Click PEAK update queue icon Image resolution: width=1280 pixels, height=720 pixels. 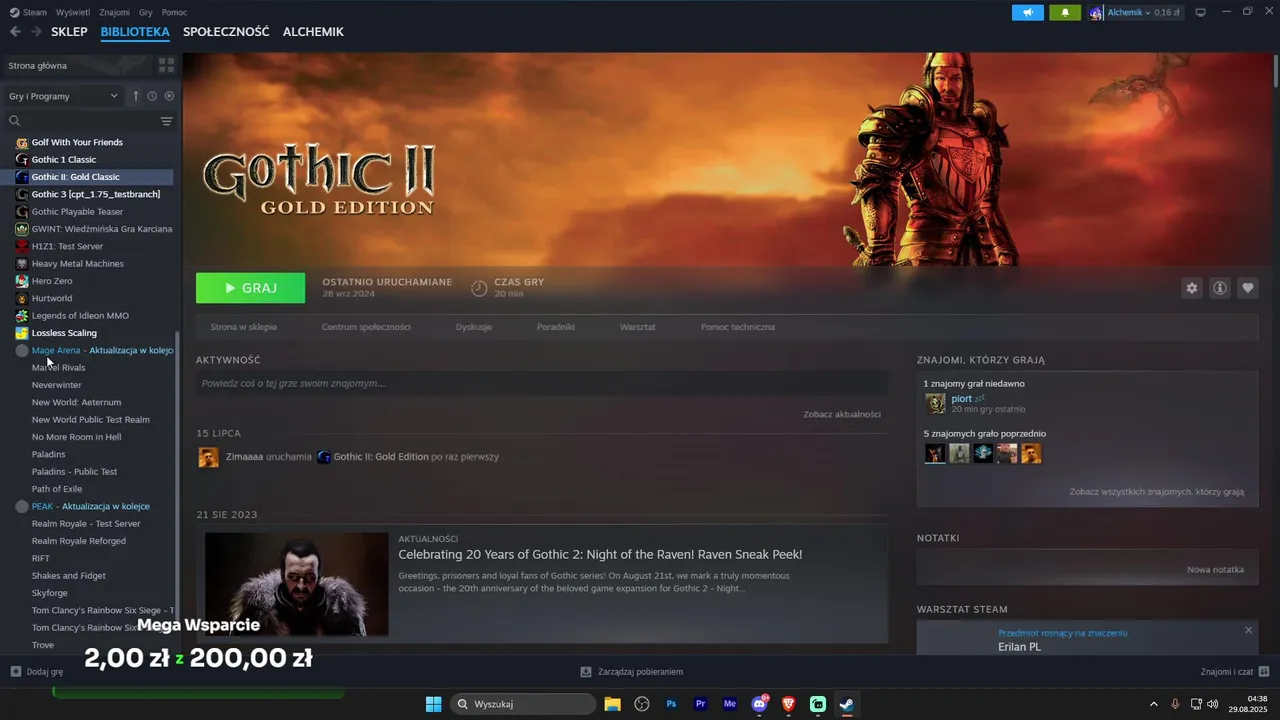(22, 507)
